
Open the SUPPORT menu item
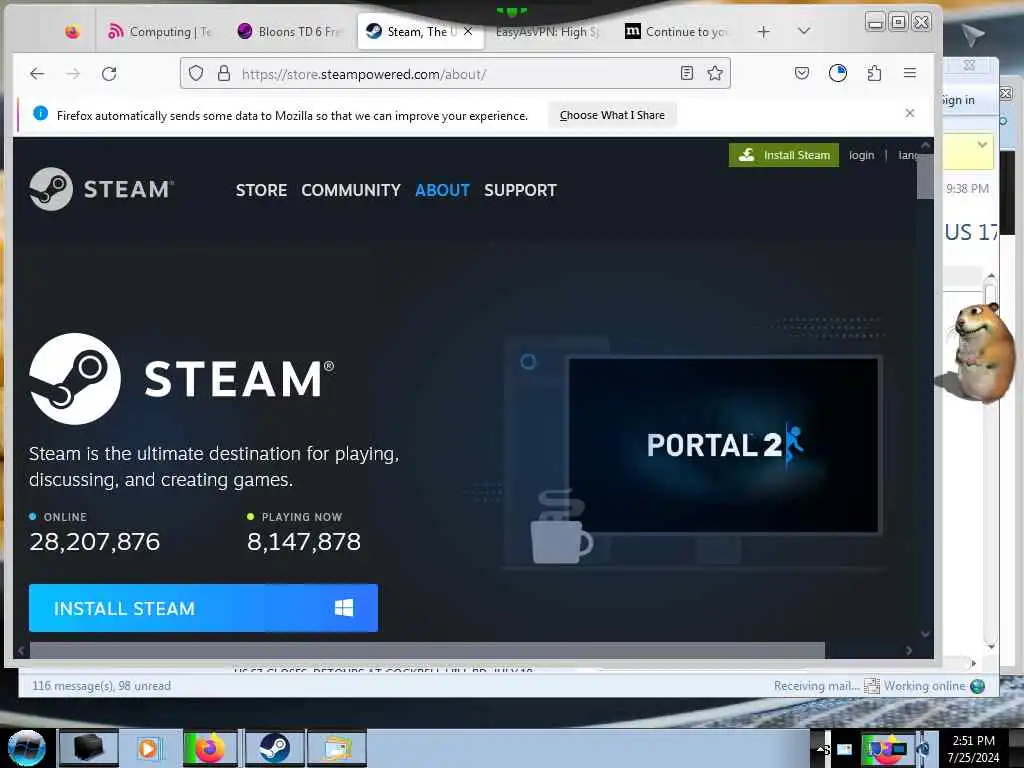(520, 190)
